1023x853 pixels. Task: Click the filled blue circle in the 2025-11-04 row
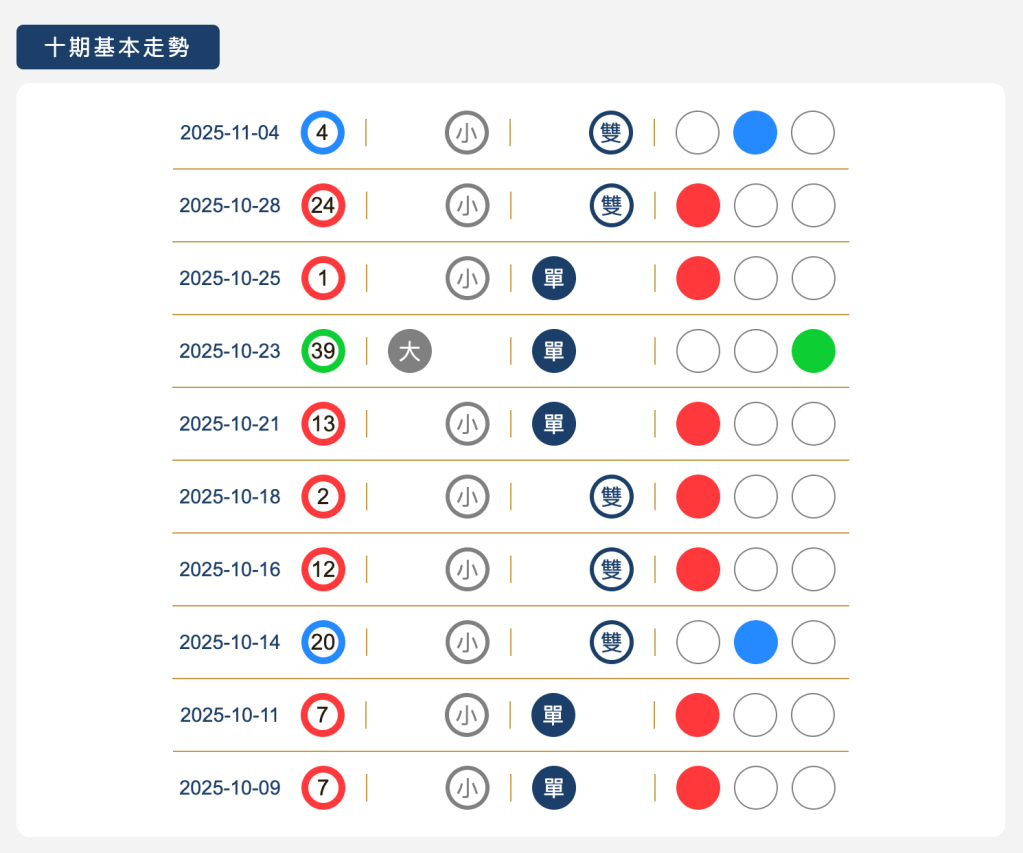pos(755,133)
